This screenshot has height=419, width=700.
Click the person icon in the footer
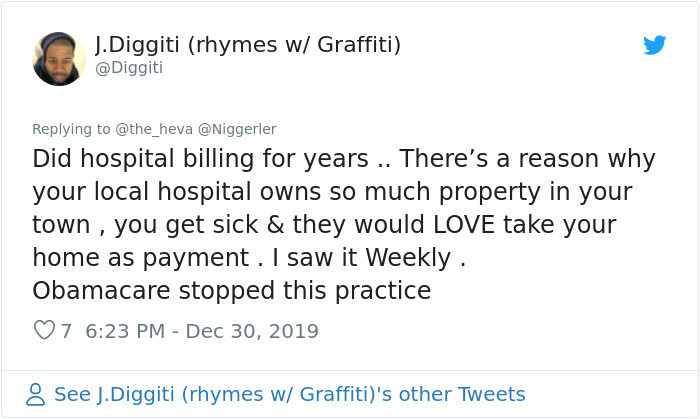(x=35, y=394)
